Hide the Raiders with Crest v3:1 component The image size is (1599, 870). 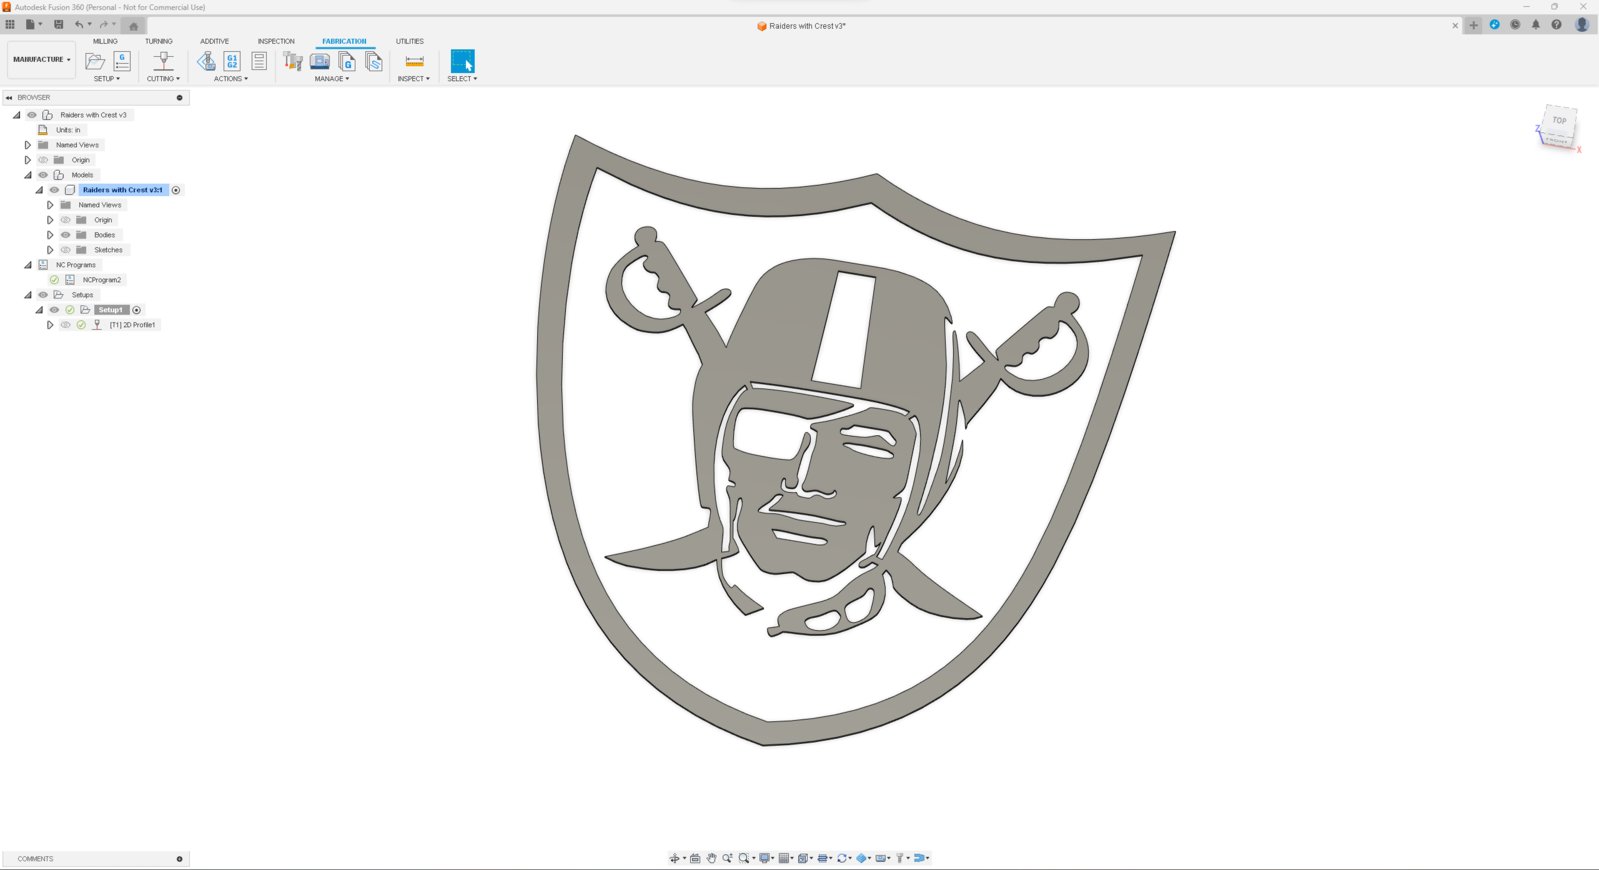54,190
